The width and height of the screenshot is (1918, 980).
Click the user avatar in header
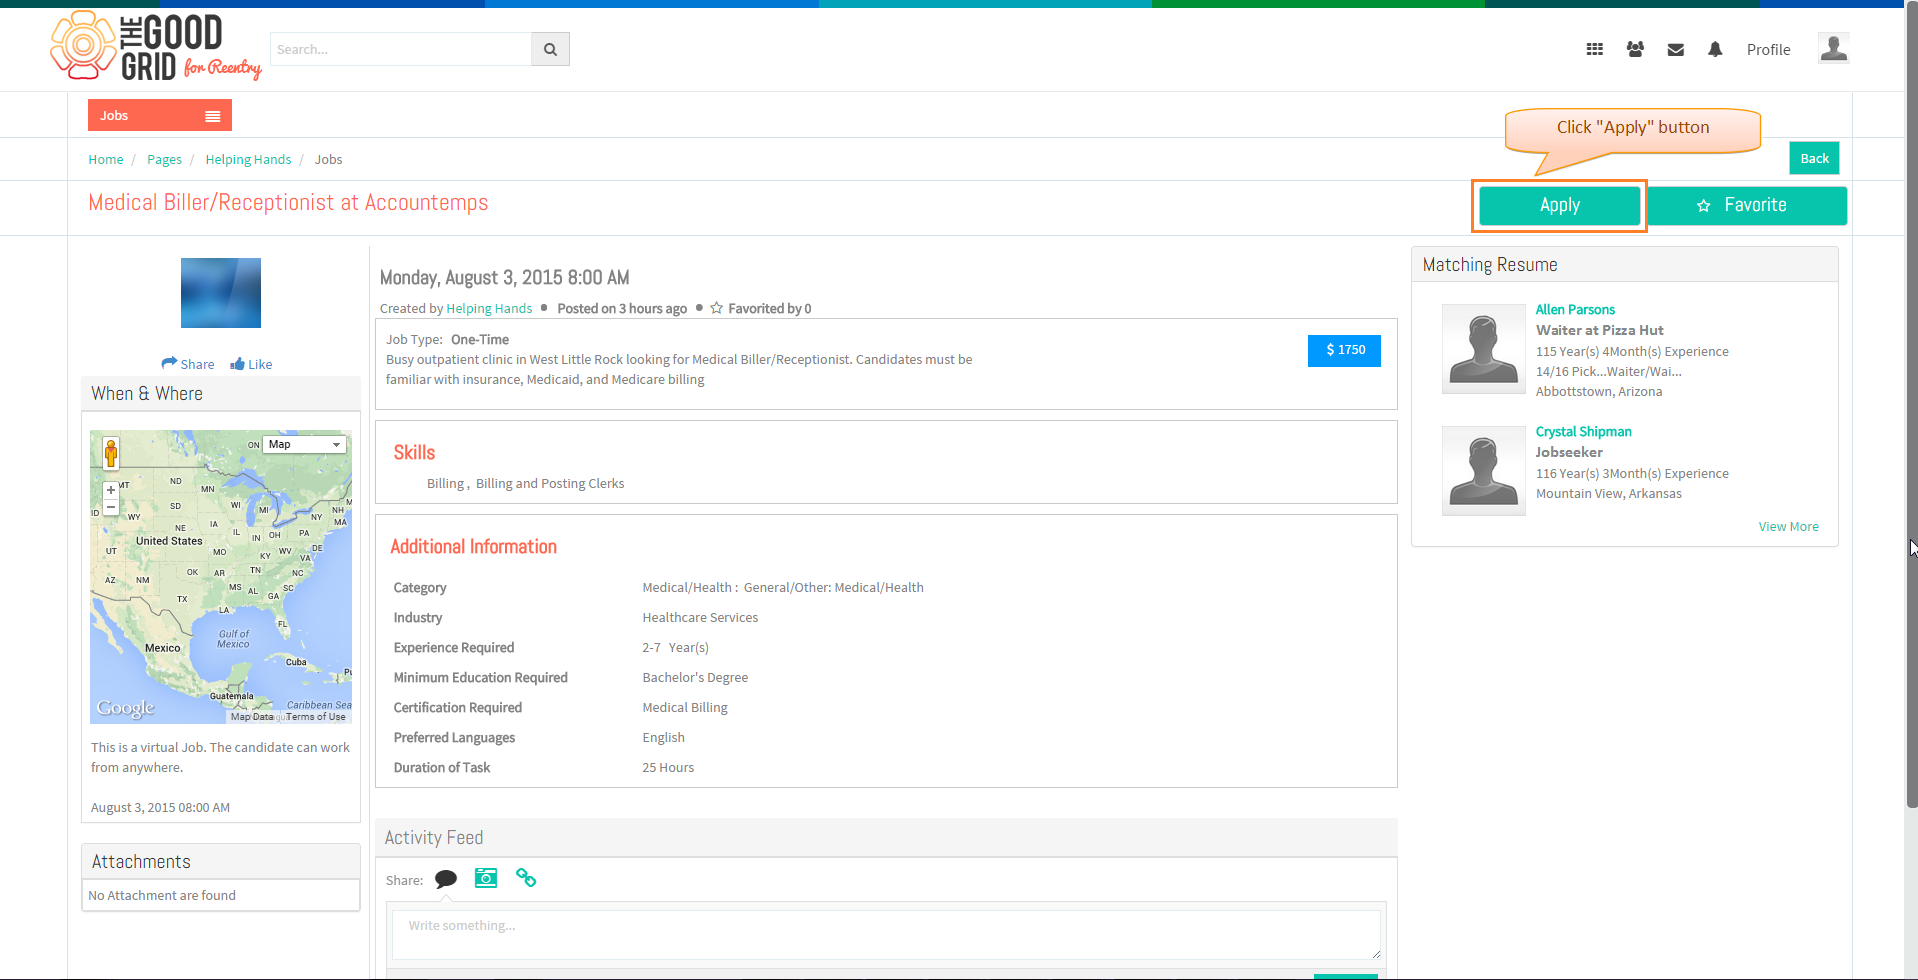pyautogui.click(x=1833, y=48)
